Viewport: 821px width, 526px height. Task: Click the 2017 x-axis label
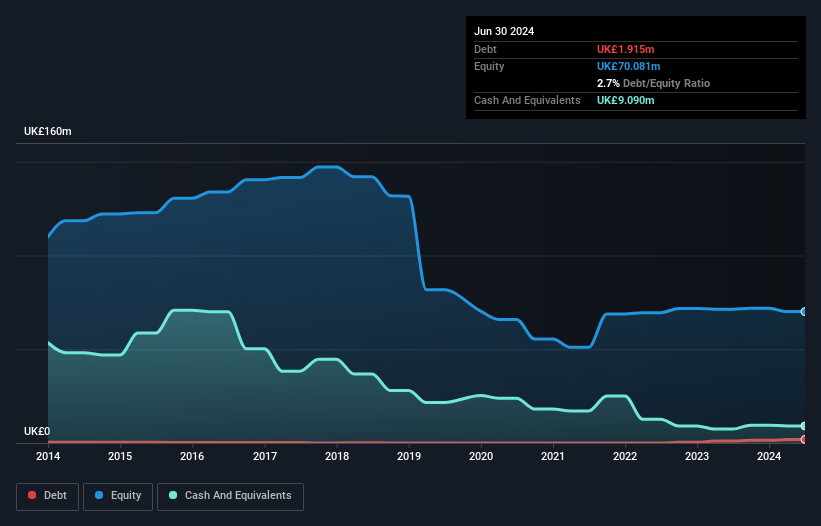(x=265, y=456)
